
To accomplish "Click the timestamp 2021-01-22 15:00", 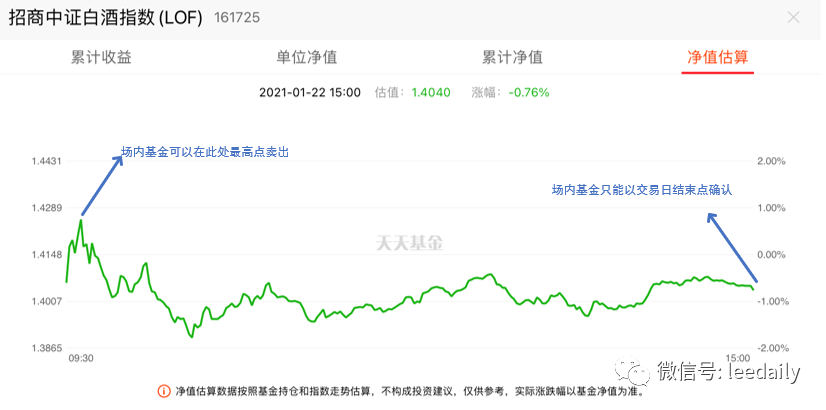I will (310, 93).
